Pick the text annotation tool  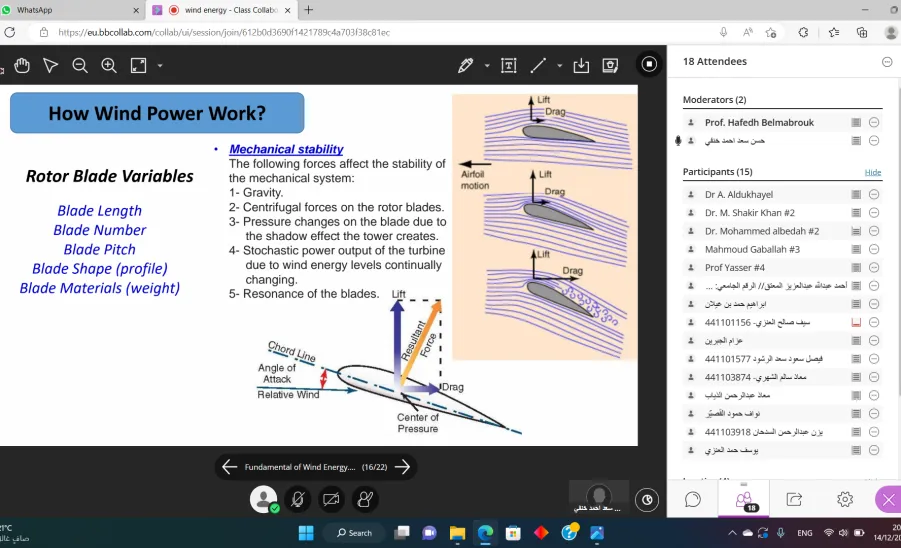pos(509,65)
